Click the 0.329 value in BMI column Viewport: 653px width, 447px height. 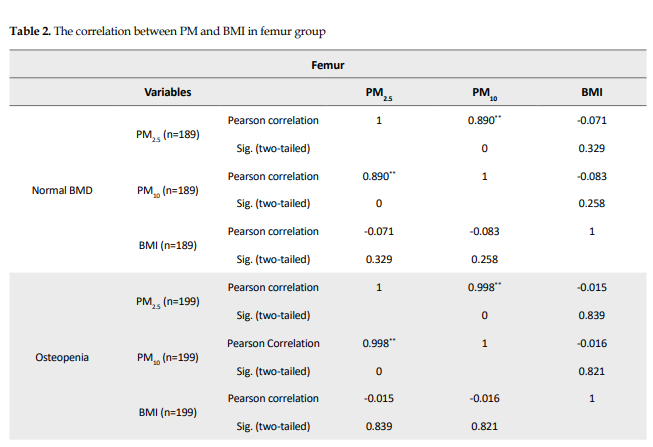(591, 149)
